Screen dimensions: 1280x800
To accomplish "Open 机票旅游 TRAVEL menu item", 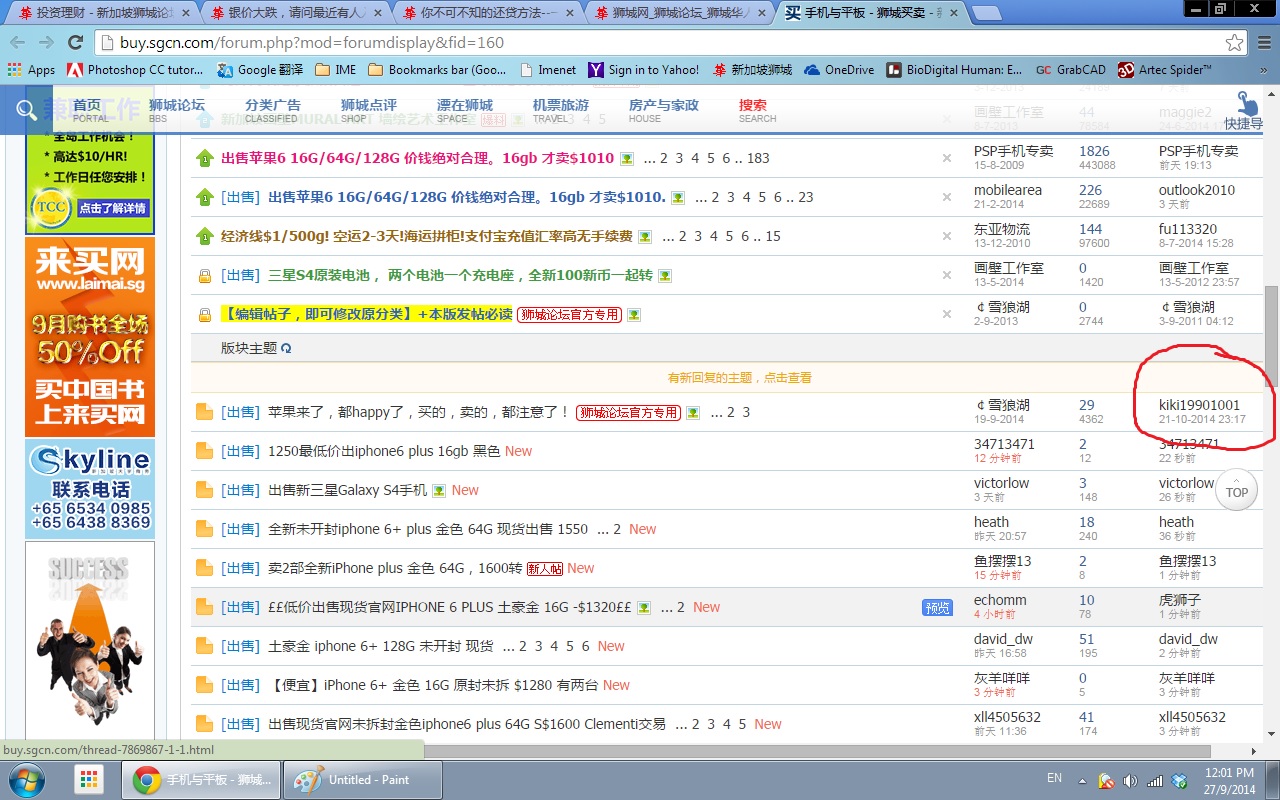I will point(560,110).
